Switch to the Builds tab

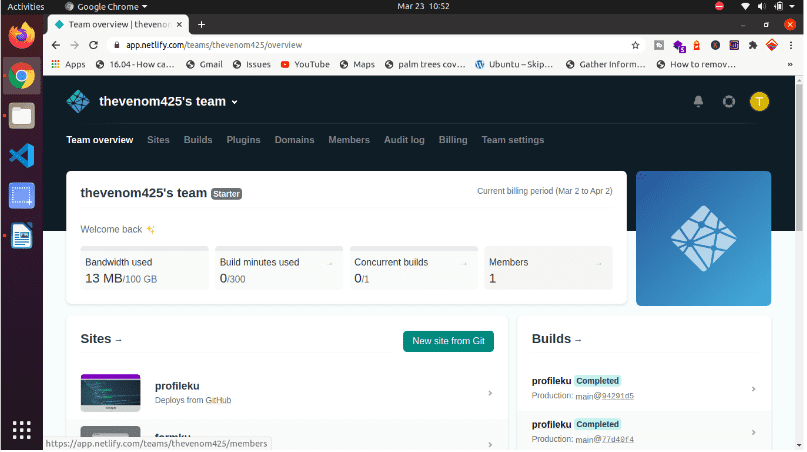pyautogui.click(x=198, y=140)
